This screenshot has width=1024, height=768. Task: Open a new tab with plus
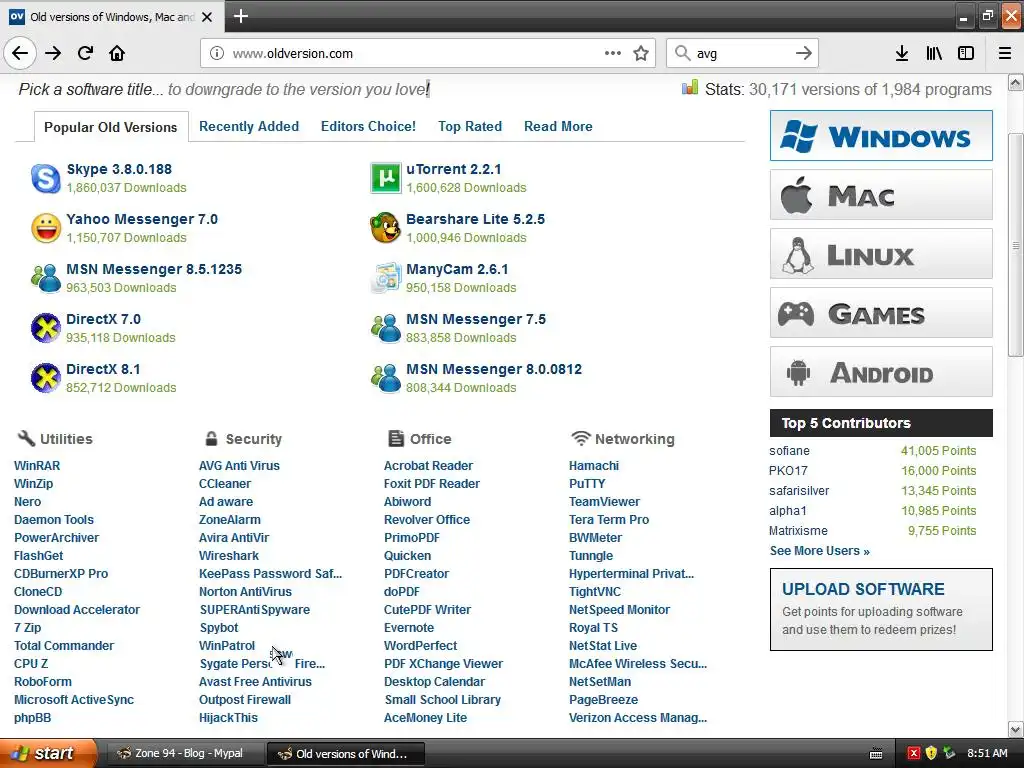240,16
